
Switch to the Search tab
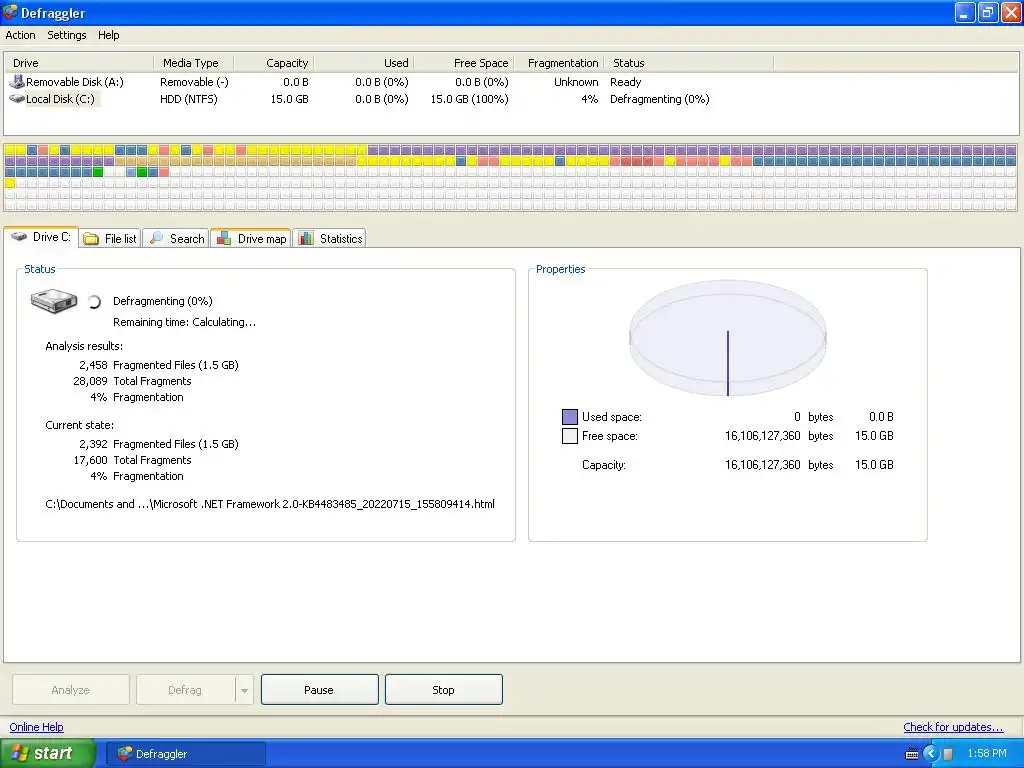pyautogui.click(x=176, y=238)
